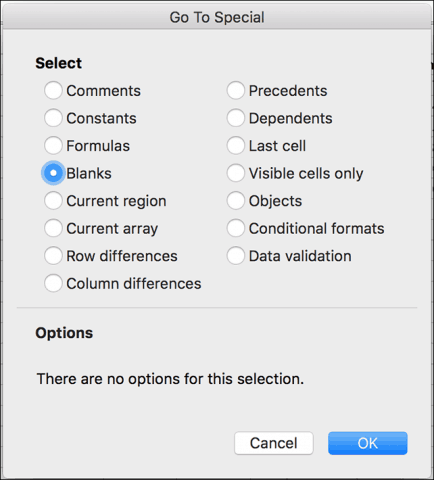This screenshot has width=434, height=480.
Task: Choose the Precedents option
Action: [236, 90]
